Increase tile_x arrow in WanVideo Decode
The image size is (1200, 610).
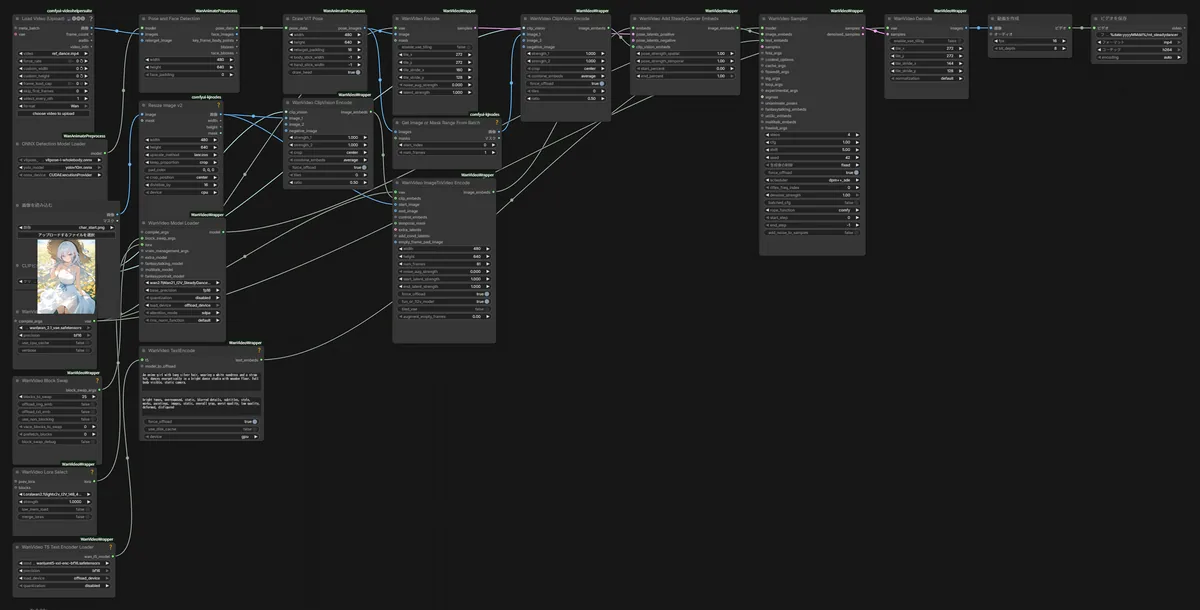962,49
